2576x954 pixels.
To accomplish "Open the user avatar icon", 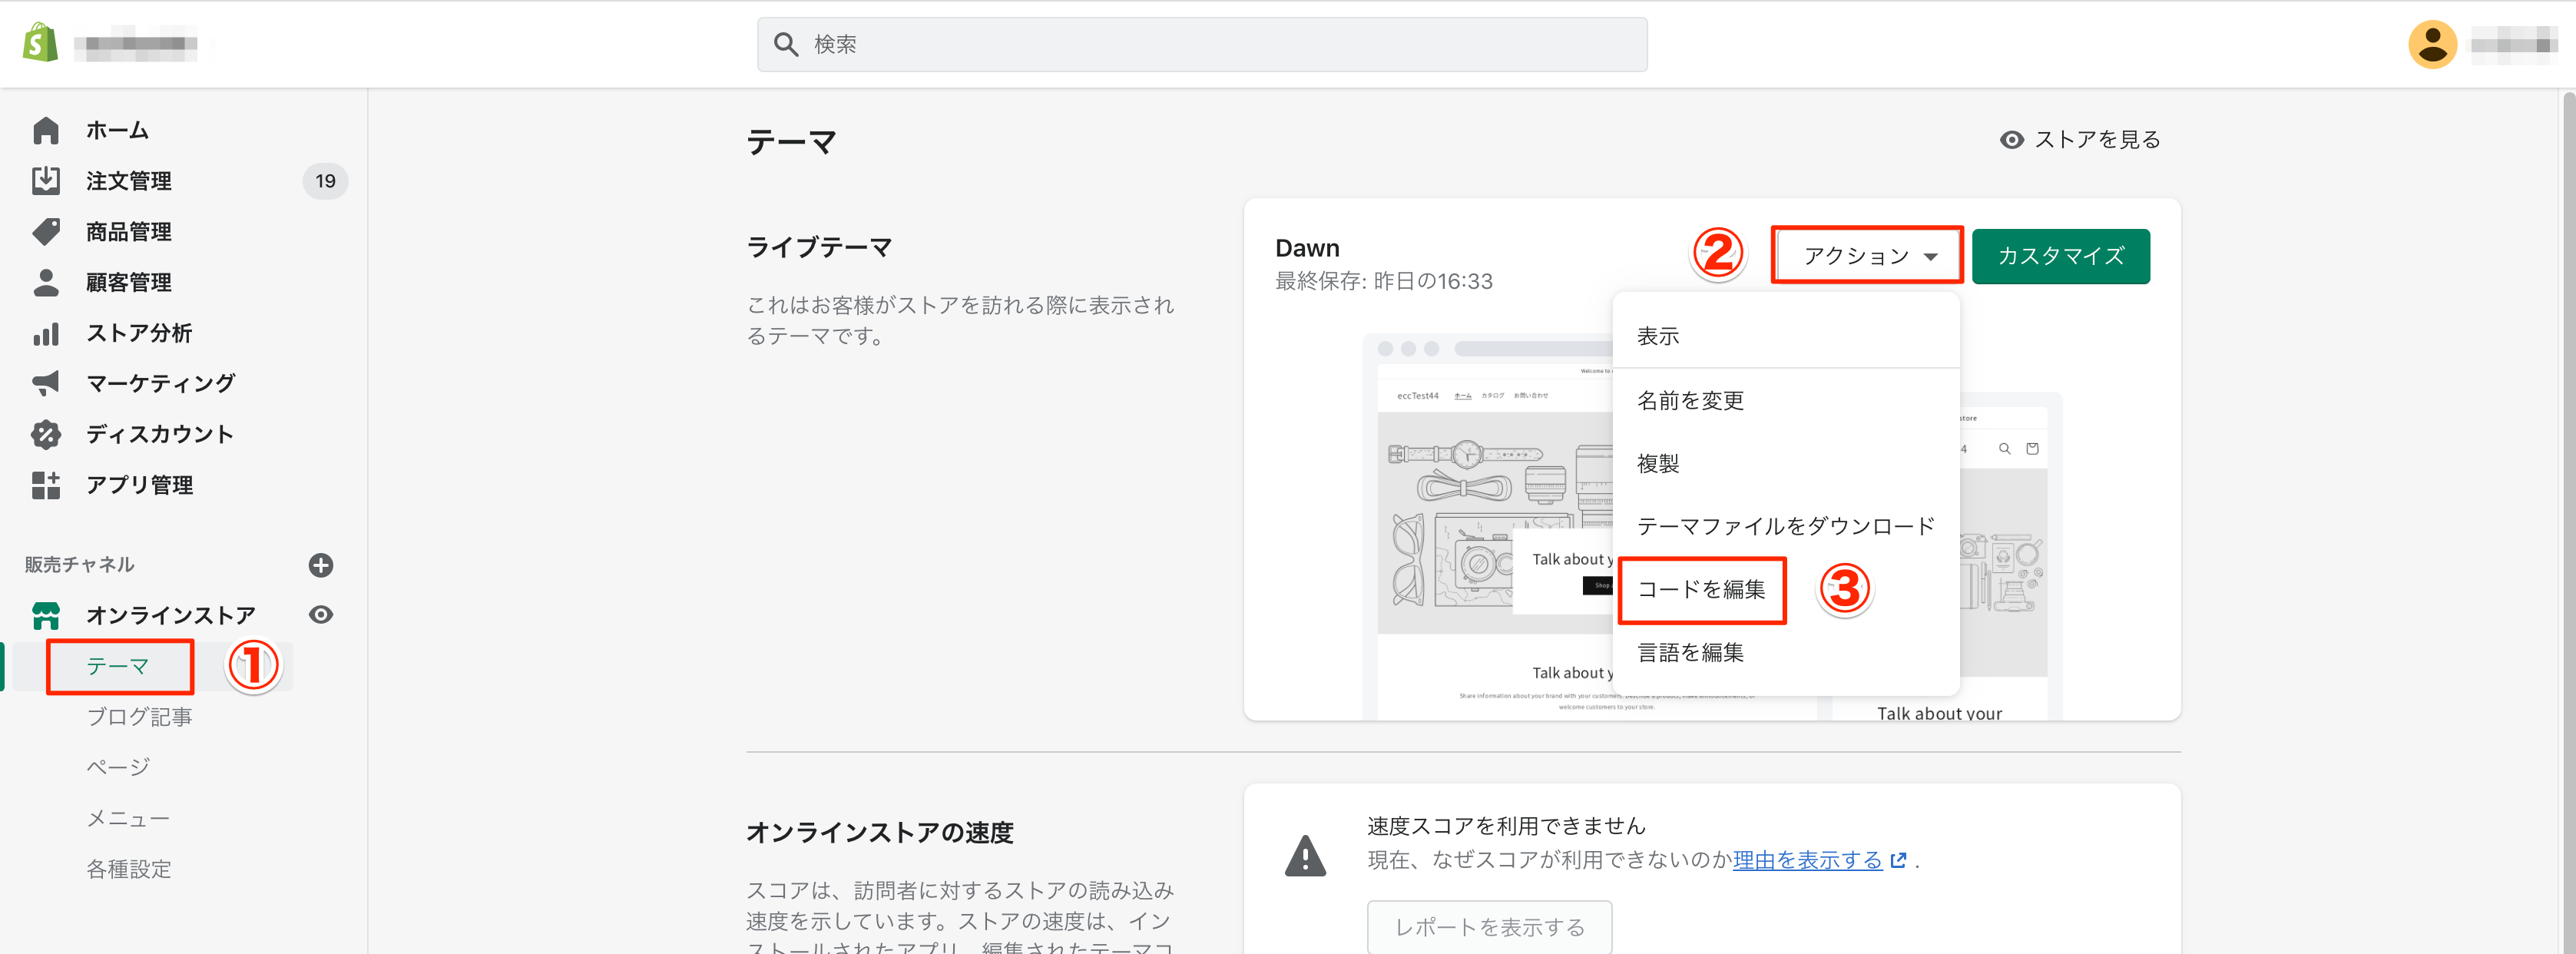I will coord(2432,44).
